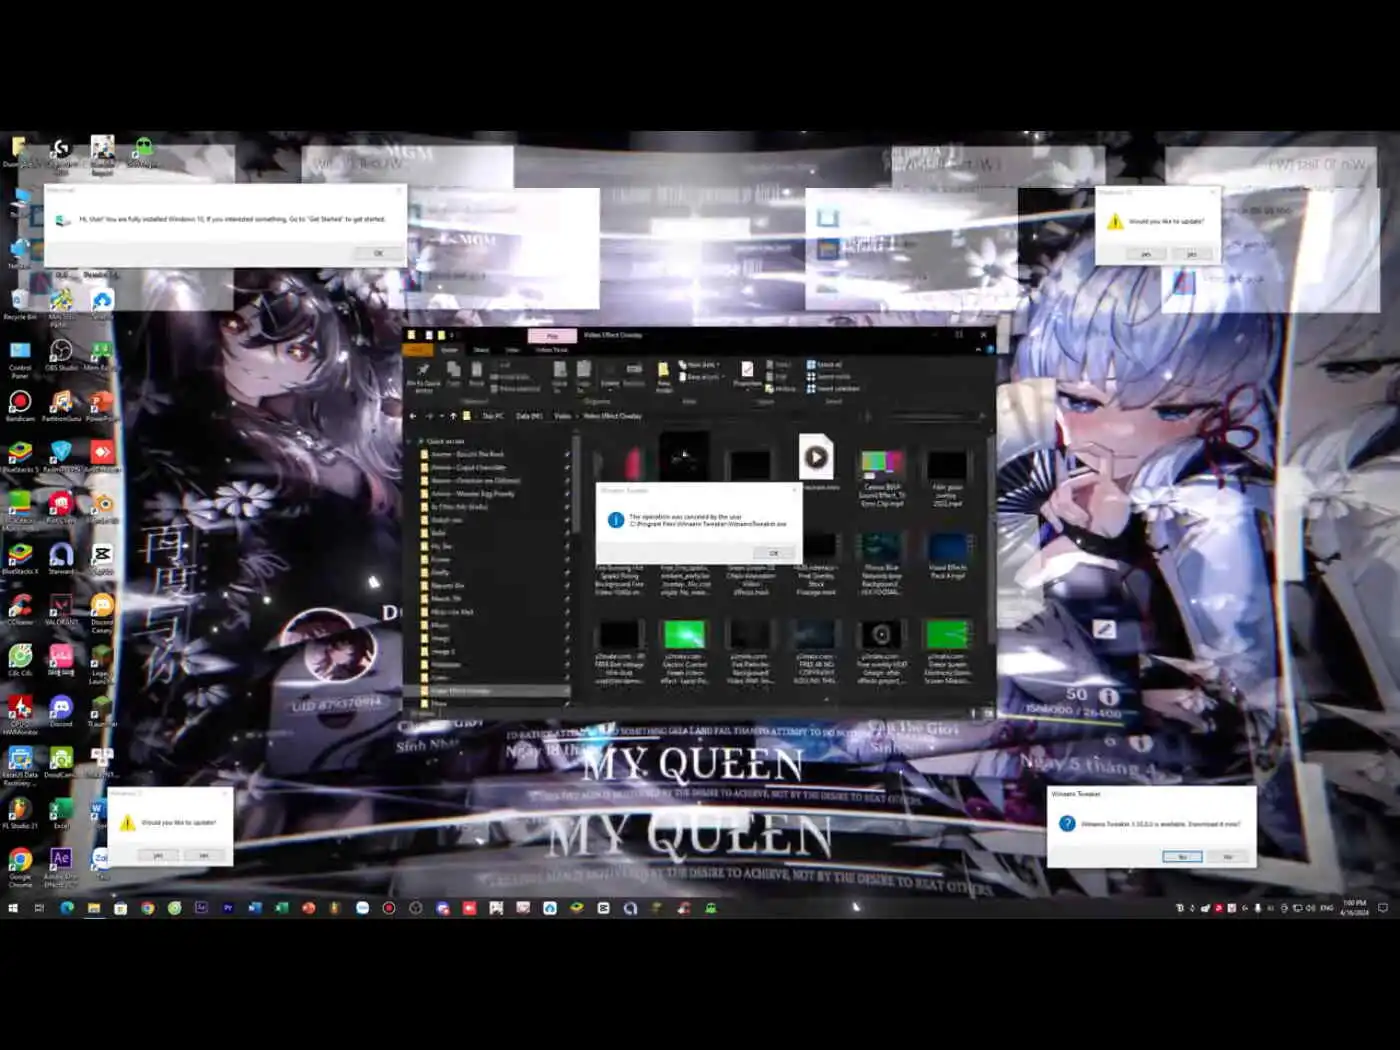This screenshot has width=1400, height=1050.
Task: Click OK in the Windows 10 installed dialog
Action: click(378, 253)
